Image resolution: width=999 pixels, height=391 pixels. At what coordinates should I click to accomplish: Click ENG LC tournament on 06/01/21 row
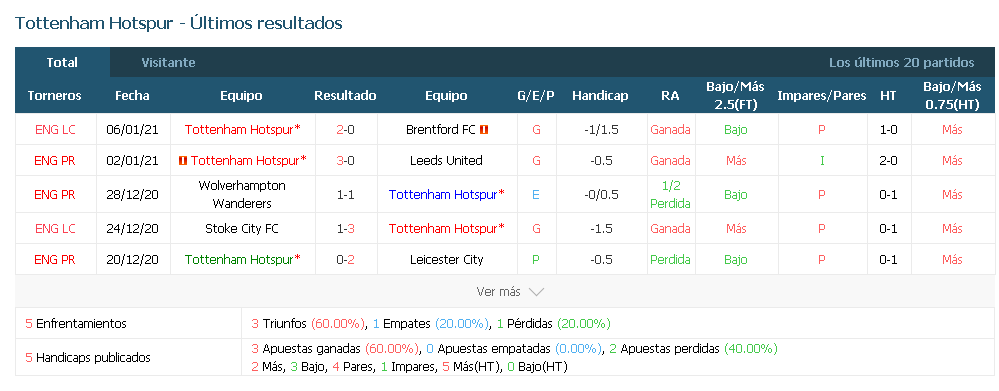coord(55,129)
